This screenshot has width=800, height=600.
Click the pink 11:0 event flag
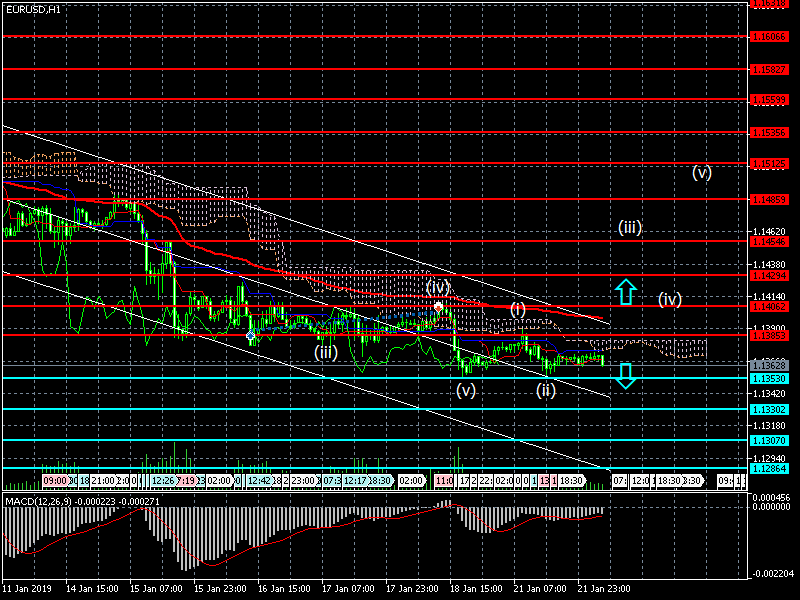click(x=444, y=481)
